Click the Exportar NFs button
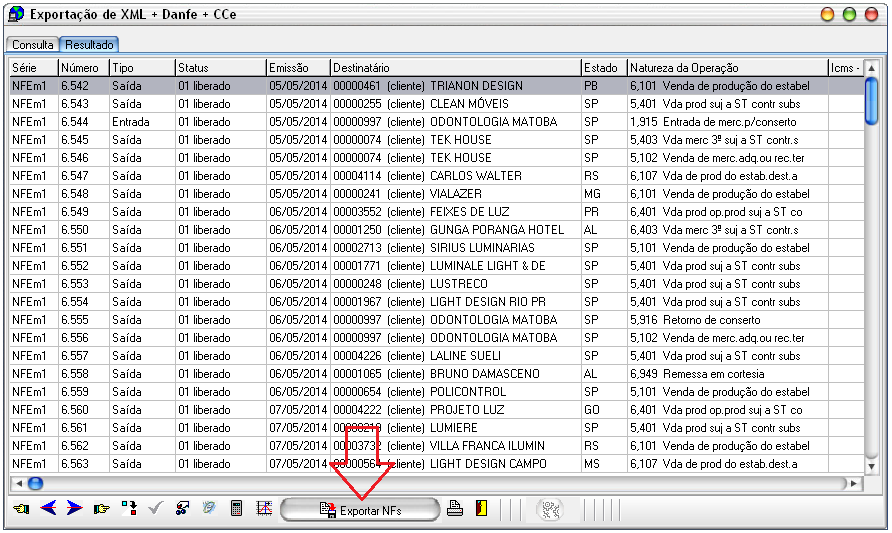 tap(360, 510)
